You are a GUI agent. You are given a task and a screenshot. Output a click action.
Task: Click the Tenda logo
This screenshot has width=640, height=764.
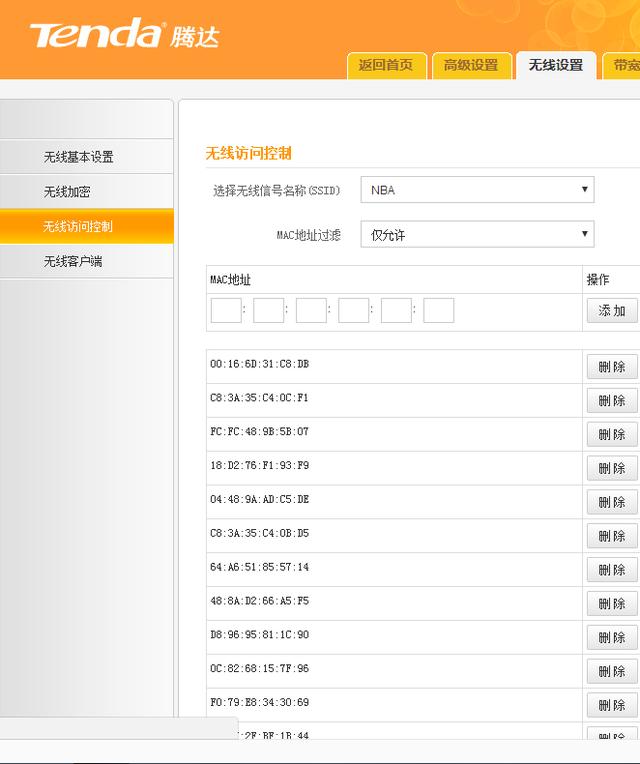[125, 33]
